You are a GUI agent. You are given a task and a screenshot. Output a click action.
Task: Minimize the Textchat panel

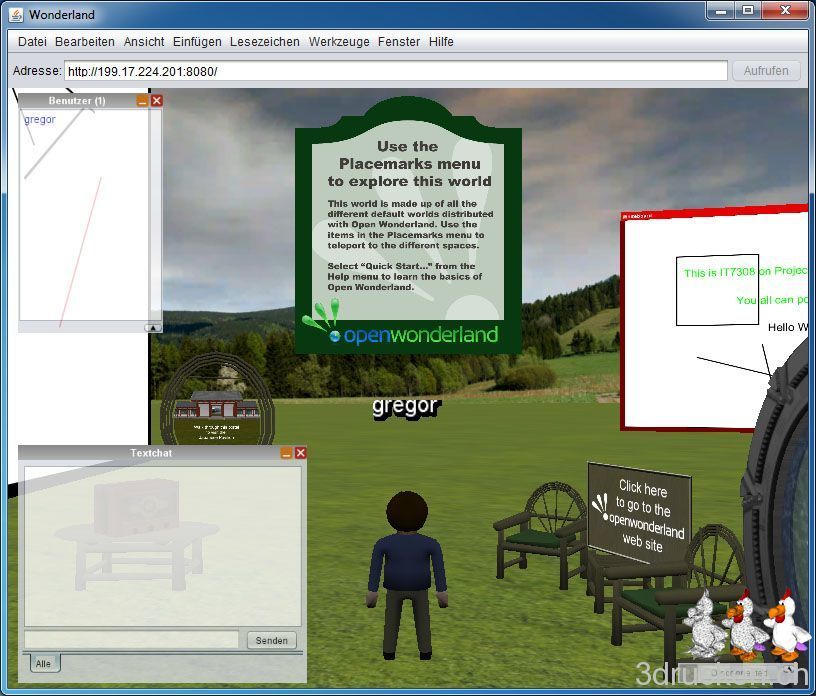tap(286, 453)
